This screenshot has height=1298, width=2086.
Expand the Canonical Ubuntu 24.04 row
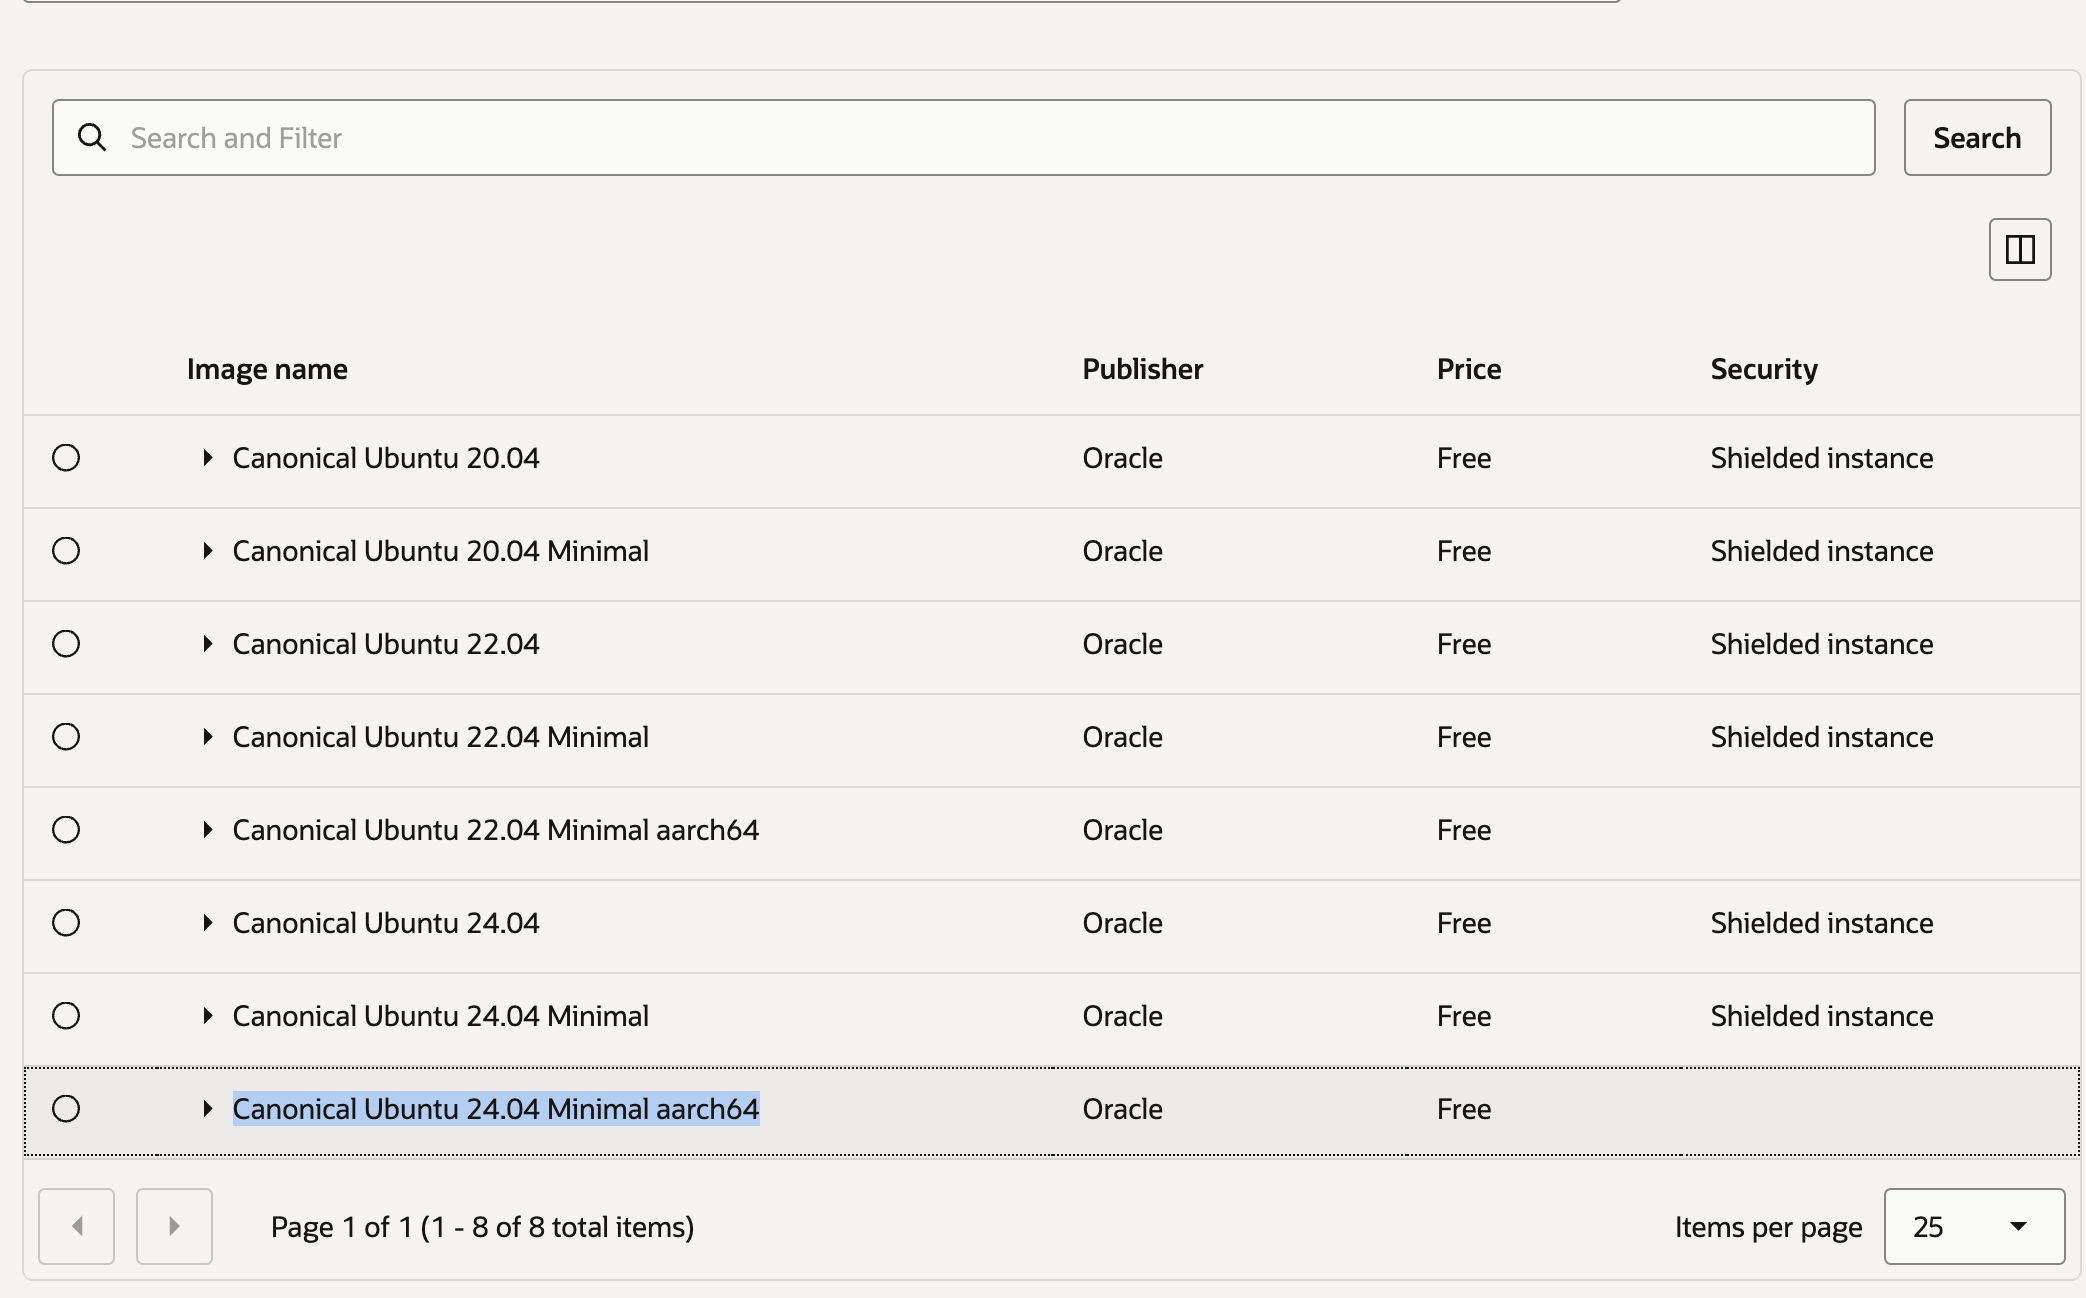coord(207,923)
